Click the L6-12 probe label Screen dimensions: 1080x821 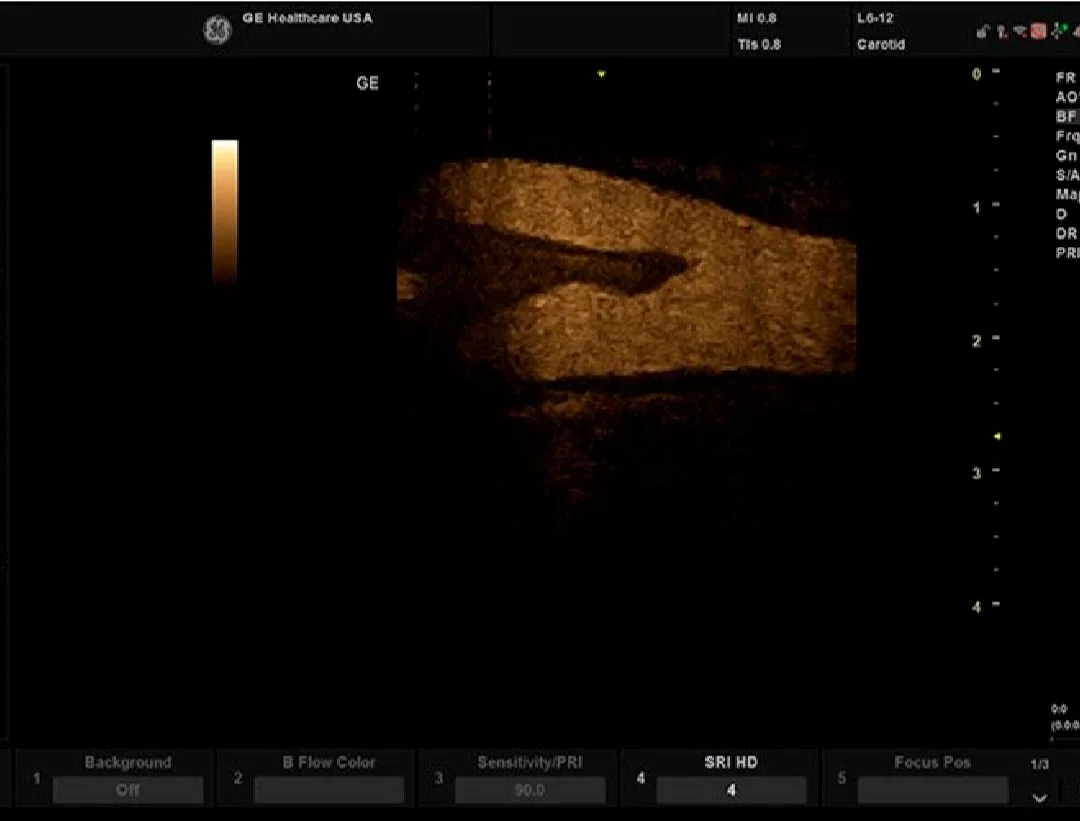click(875, 19)
